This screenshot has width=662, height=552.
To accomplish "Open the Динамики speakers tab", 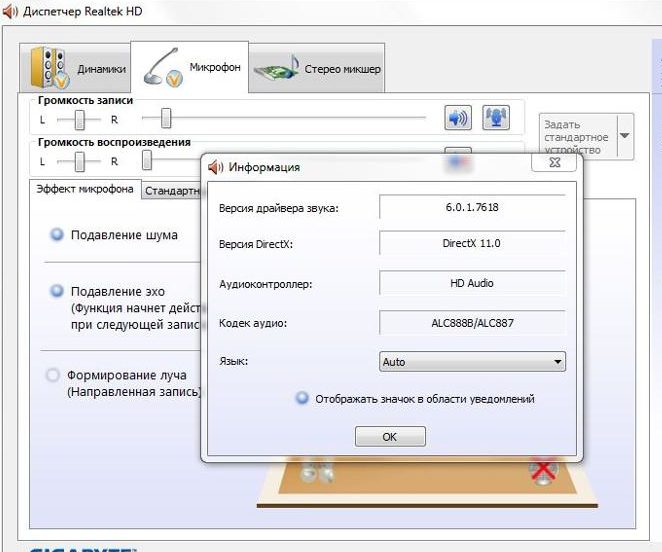I will pyautogui.click(x=75, y=68).
